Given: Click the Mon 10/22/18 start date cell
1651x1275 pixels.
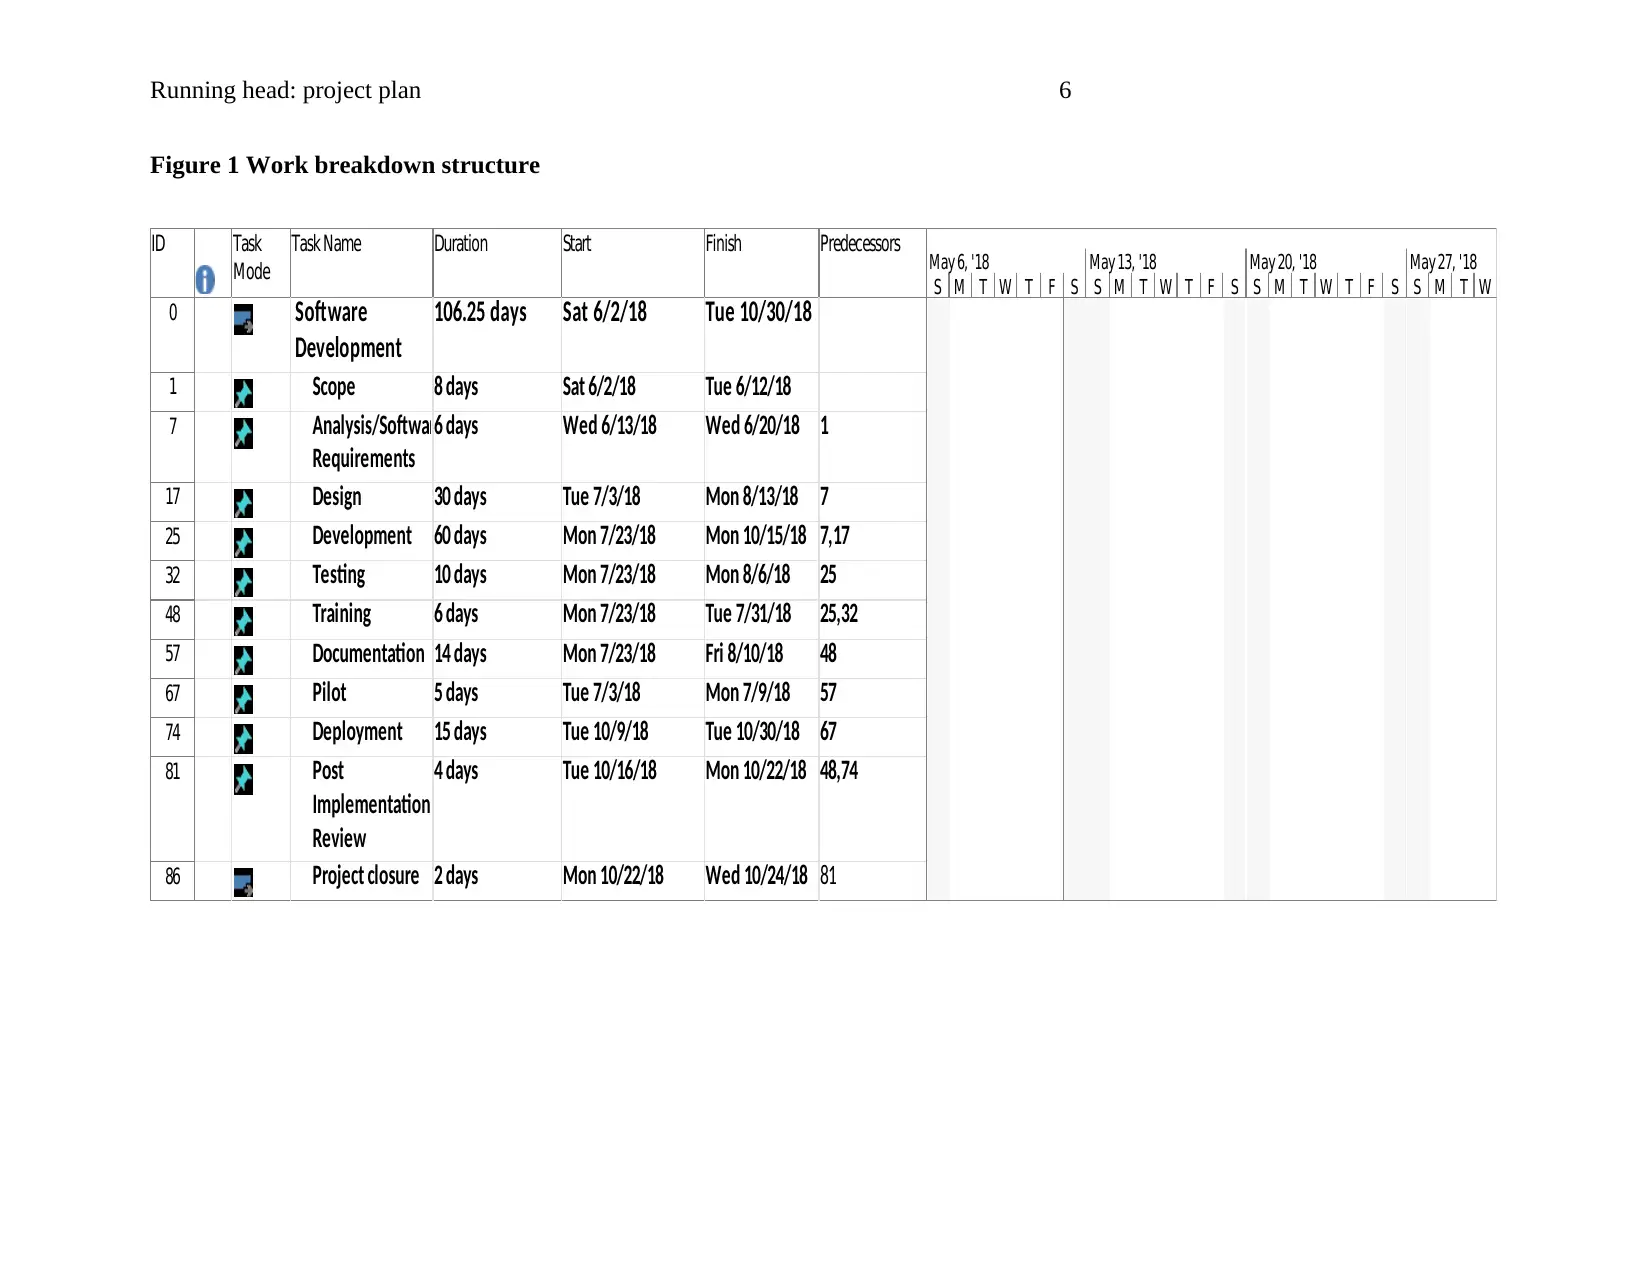Looking at the screenshot, I should click(632, 881).
